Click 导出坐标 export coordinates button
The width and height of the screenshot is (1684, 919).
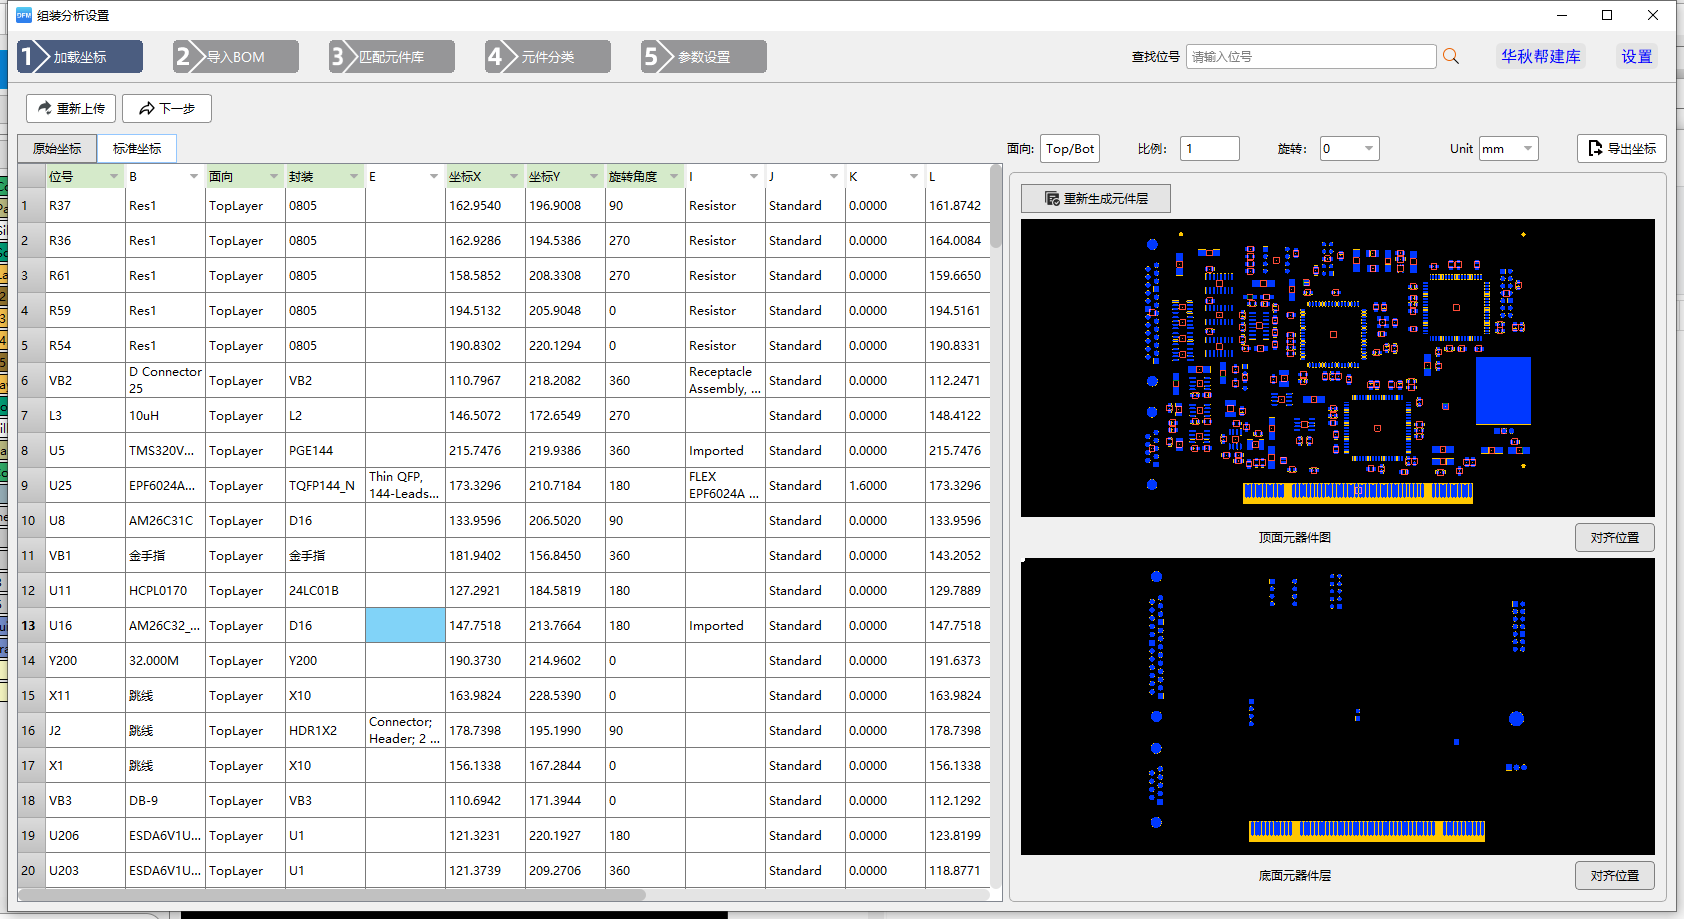(1621, 148)
